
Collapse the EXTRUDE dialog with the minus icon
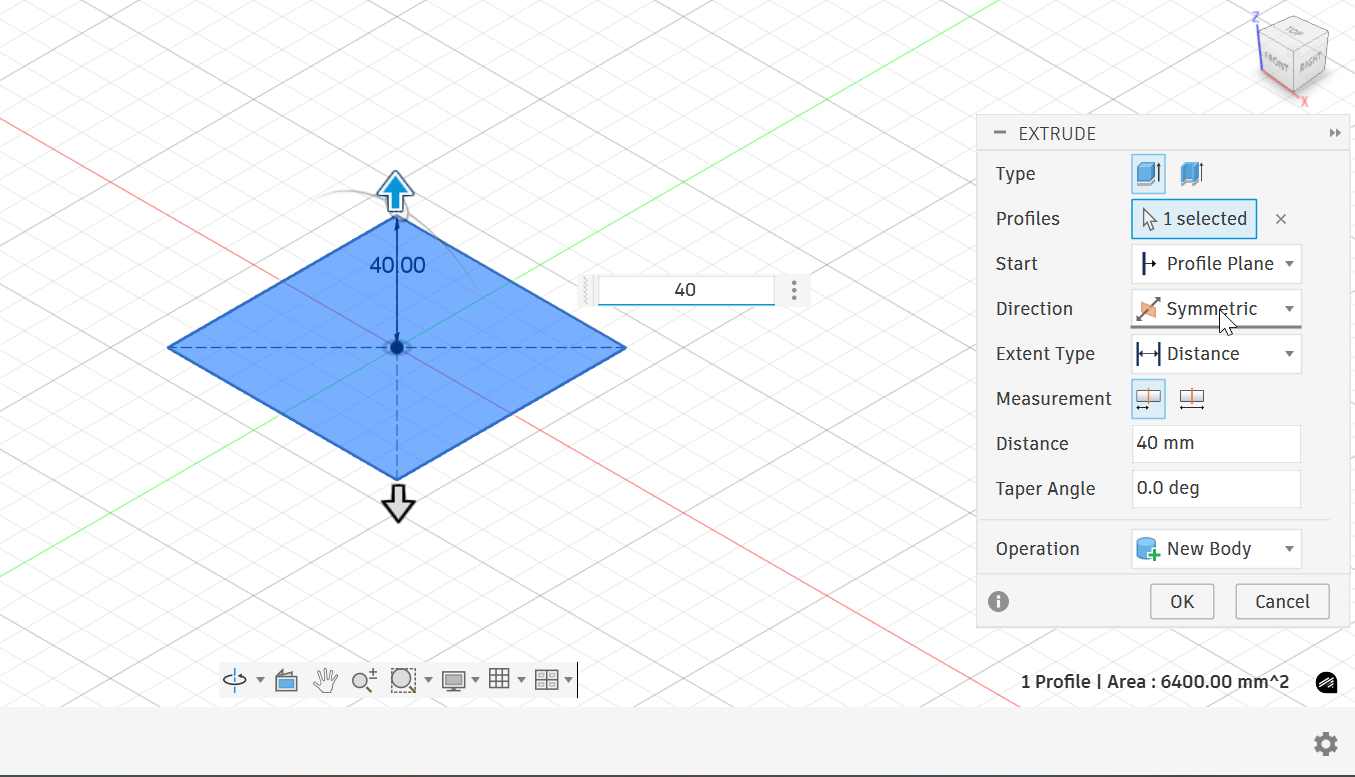999,133
